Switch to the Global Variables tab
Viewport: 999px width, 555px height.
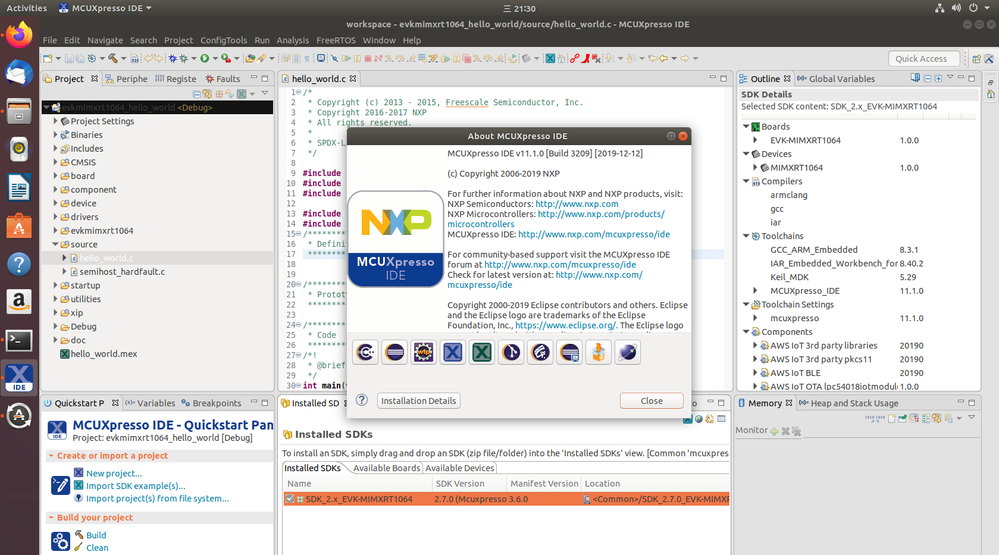point(836,79)
